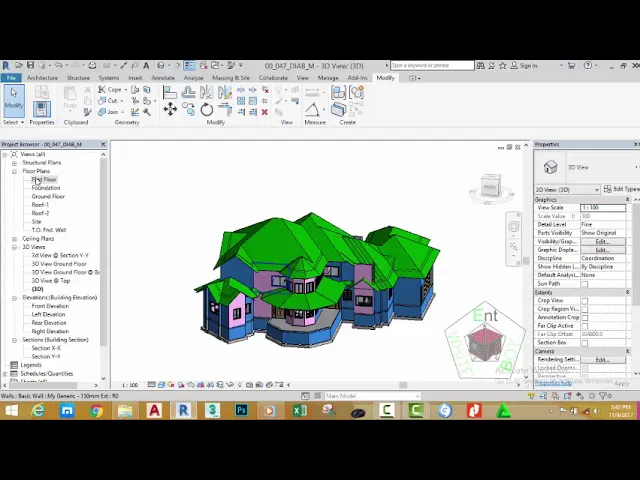Collapse the Graphics properties section
The image size is (640, 480).
tap(627, 199)
